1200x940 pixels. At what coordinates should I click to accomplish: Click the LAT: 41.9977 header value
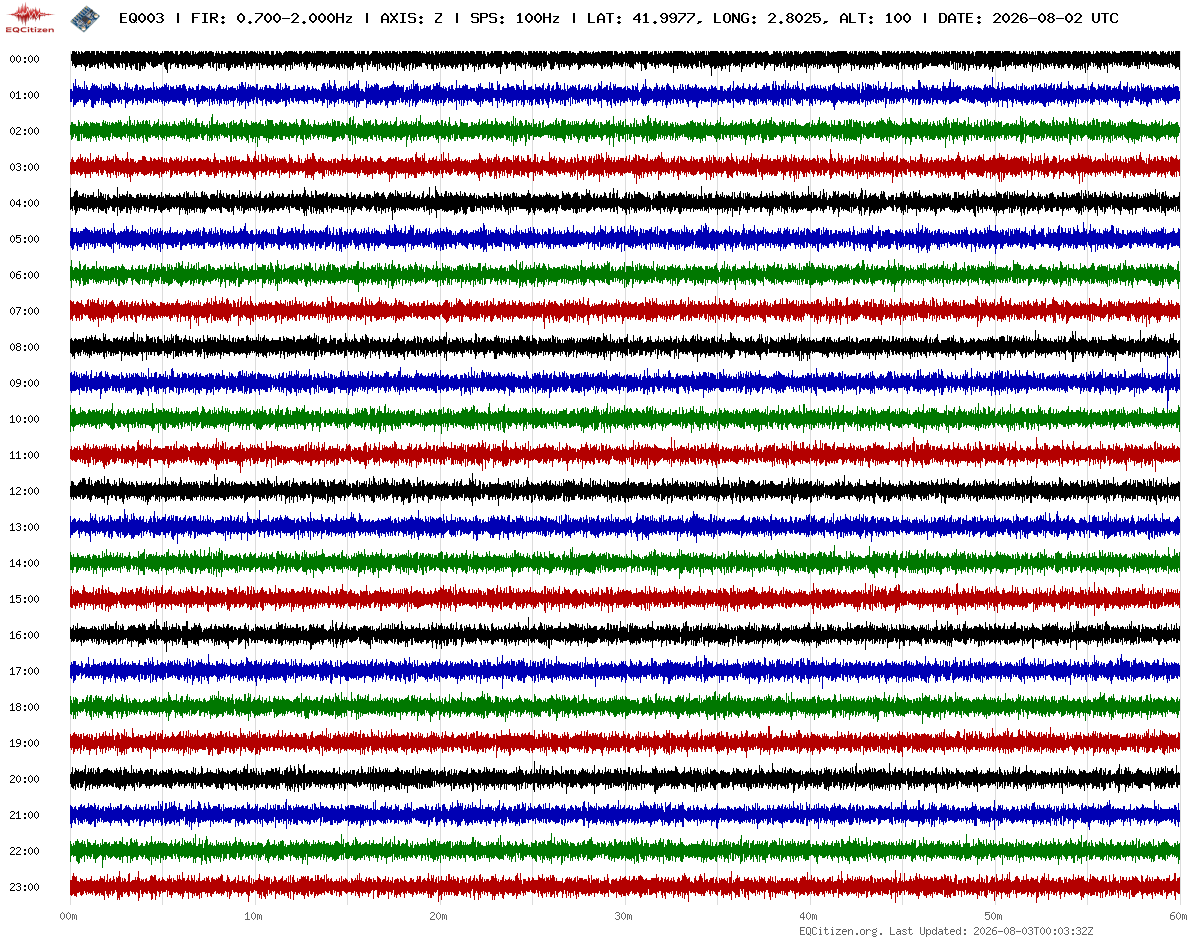644,18
